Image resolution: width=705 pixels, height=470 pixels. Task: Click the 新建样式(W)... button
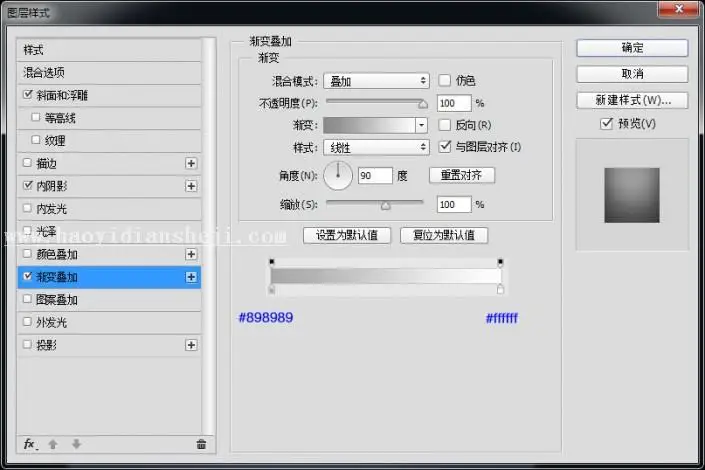click(632, 100)
